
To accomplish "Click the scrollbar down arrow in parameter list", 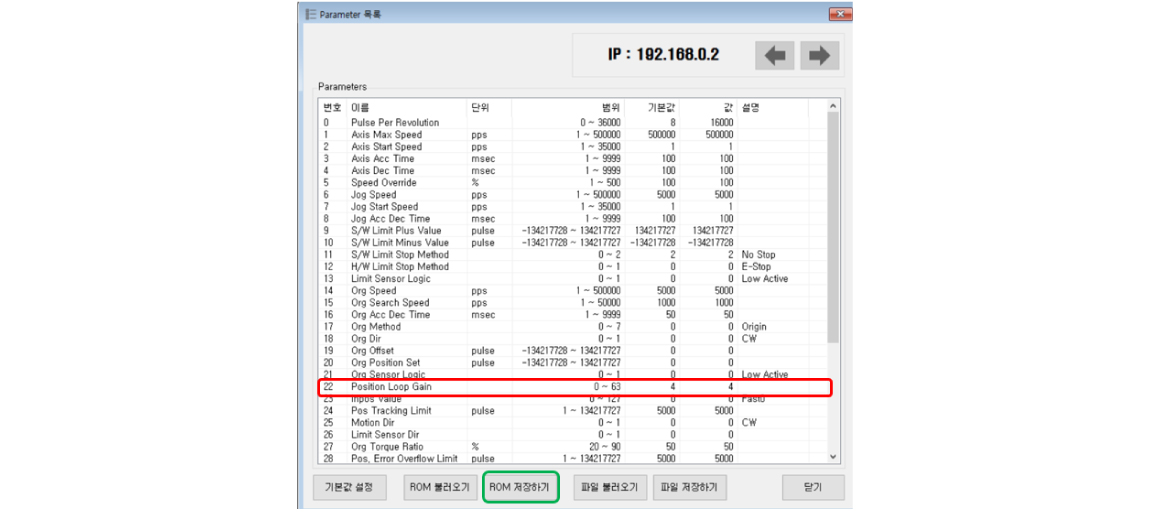I will point(832,457).
